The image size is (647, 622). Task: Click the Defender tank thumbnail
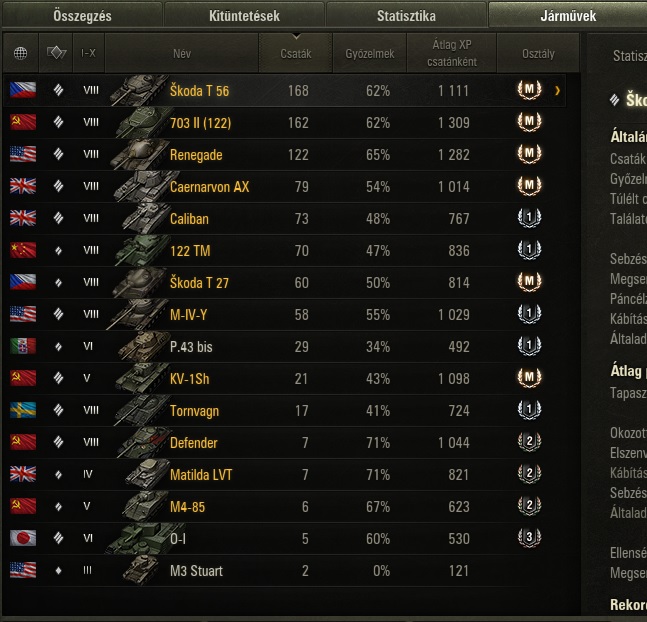click(142, 442)
